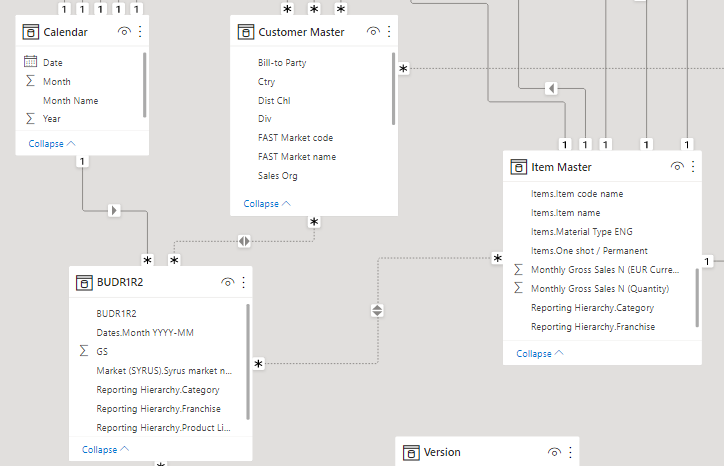Screen dimensions: 724x466
Task: Open more options for Calendar table
Action: click(140, 31)
